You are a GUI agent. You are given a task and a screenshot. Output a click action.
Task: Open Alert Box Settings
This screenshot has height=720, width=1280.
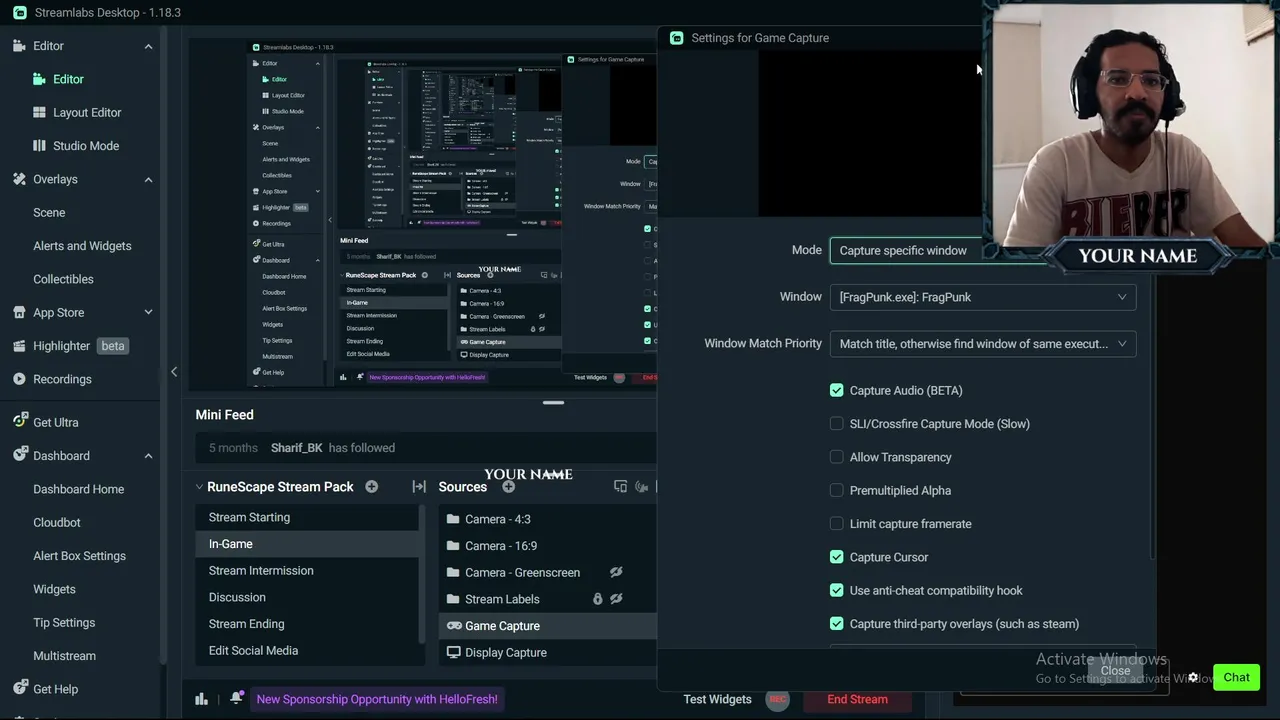[80, 556]
